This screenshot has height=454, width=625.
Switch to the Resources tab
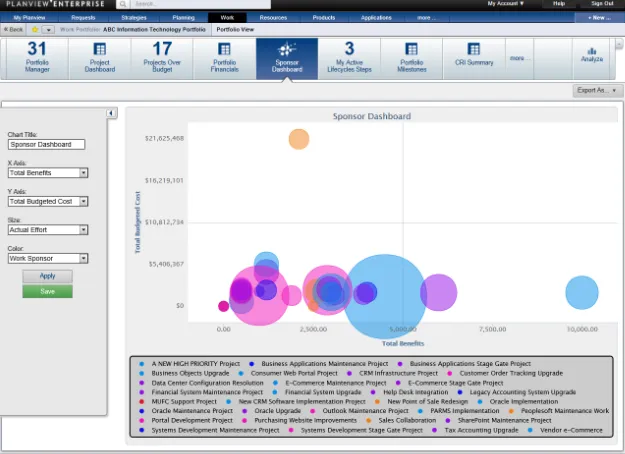coord(273,18)
